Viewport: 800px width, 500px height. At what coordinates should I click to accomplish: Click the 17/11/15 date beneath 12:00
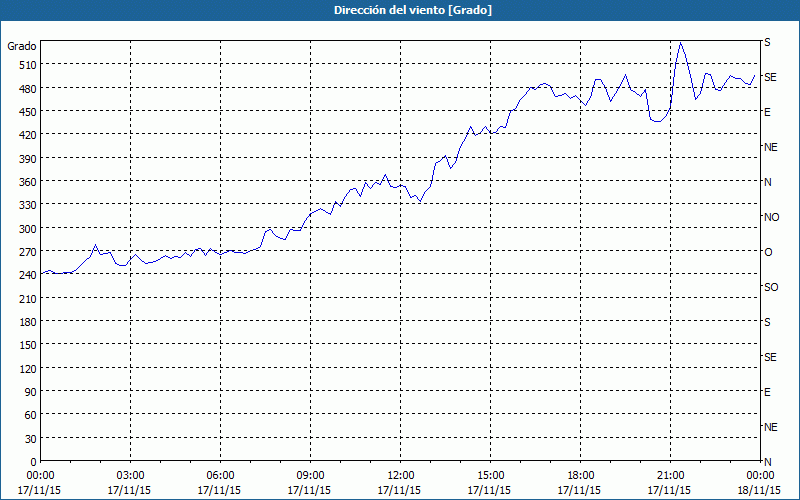[x=399, y=490]
